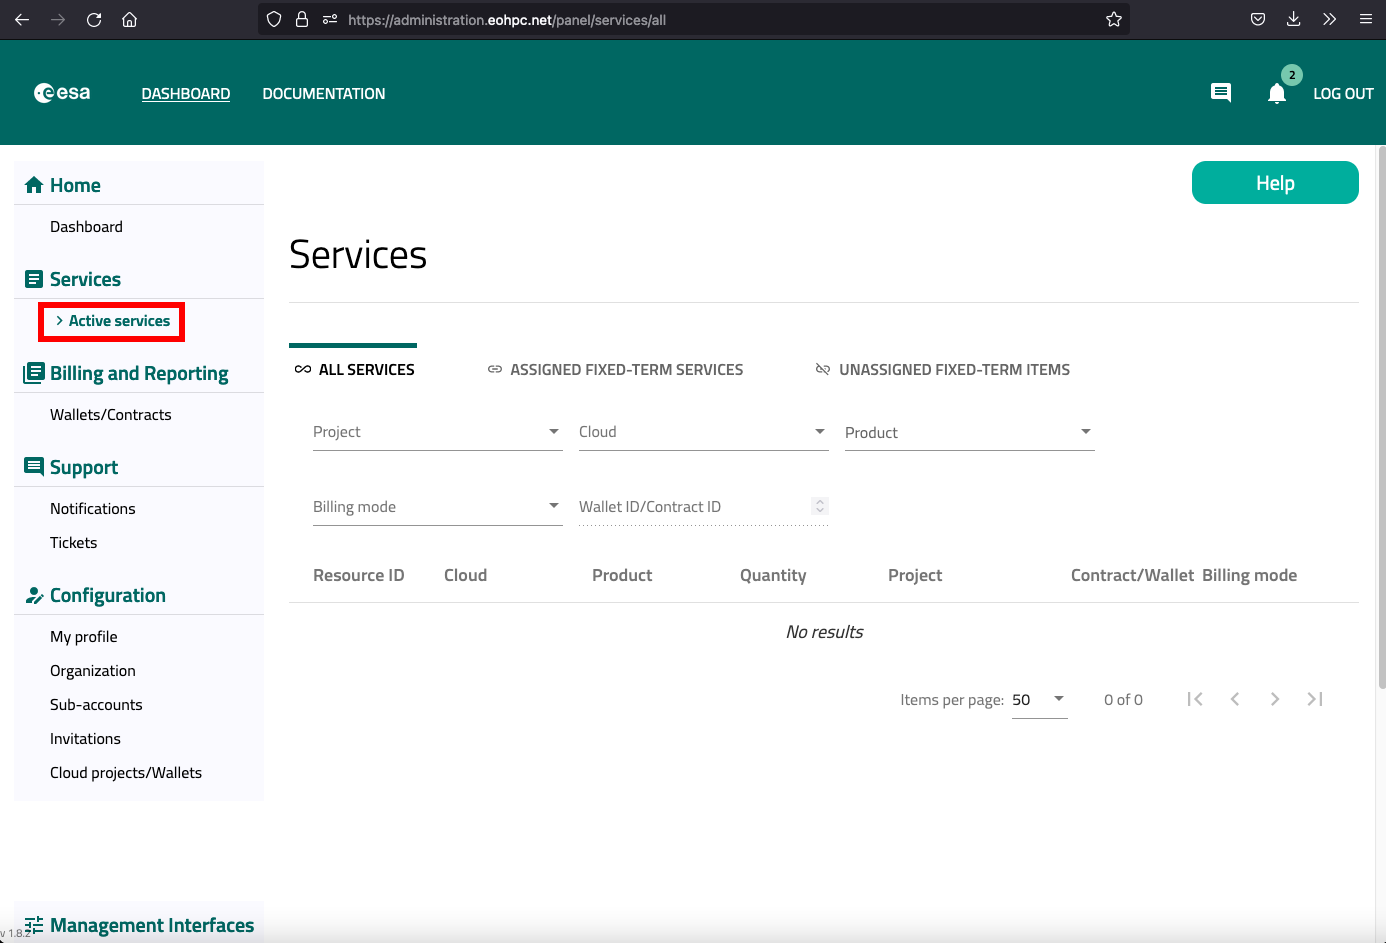Image resolution: width=1386 pixels, height=943 pixels.
Task: Switch to Assigned Fixed-Term Services tab
Action: 615,370
